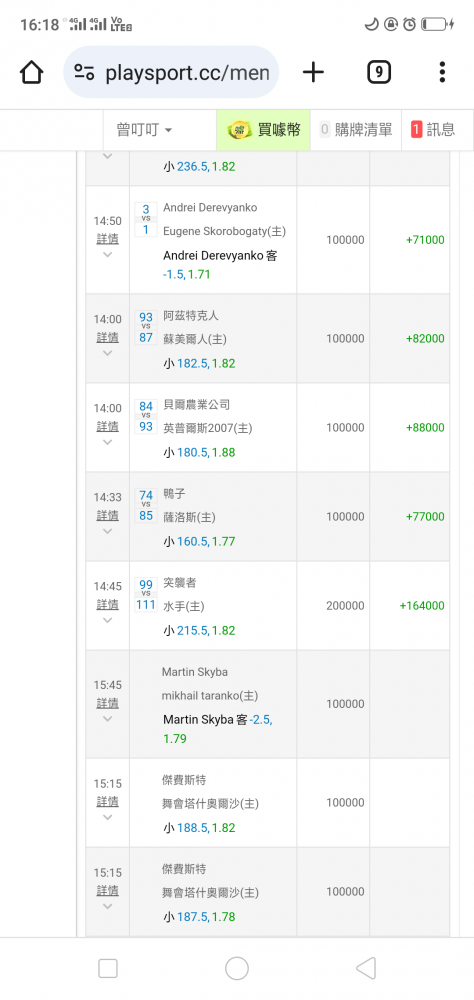
Task: Expand chevron under 15:45 Martin Skyba match
Action: click(107, 719)
